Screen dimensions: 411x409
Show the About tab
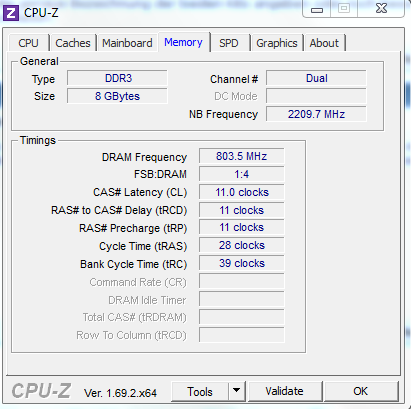coord(324,43)
